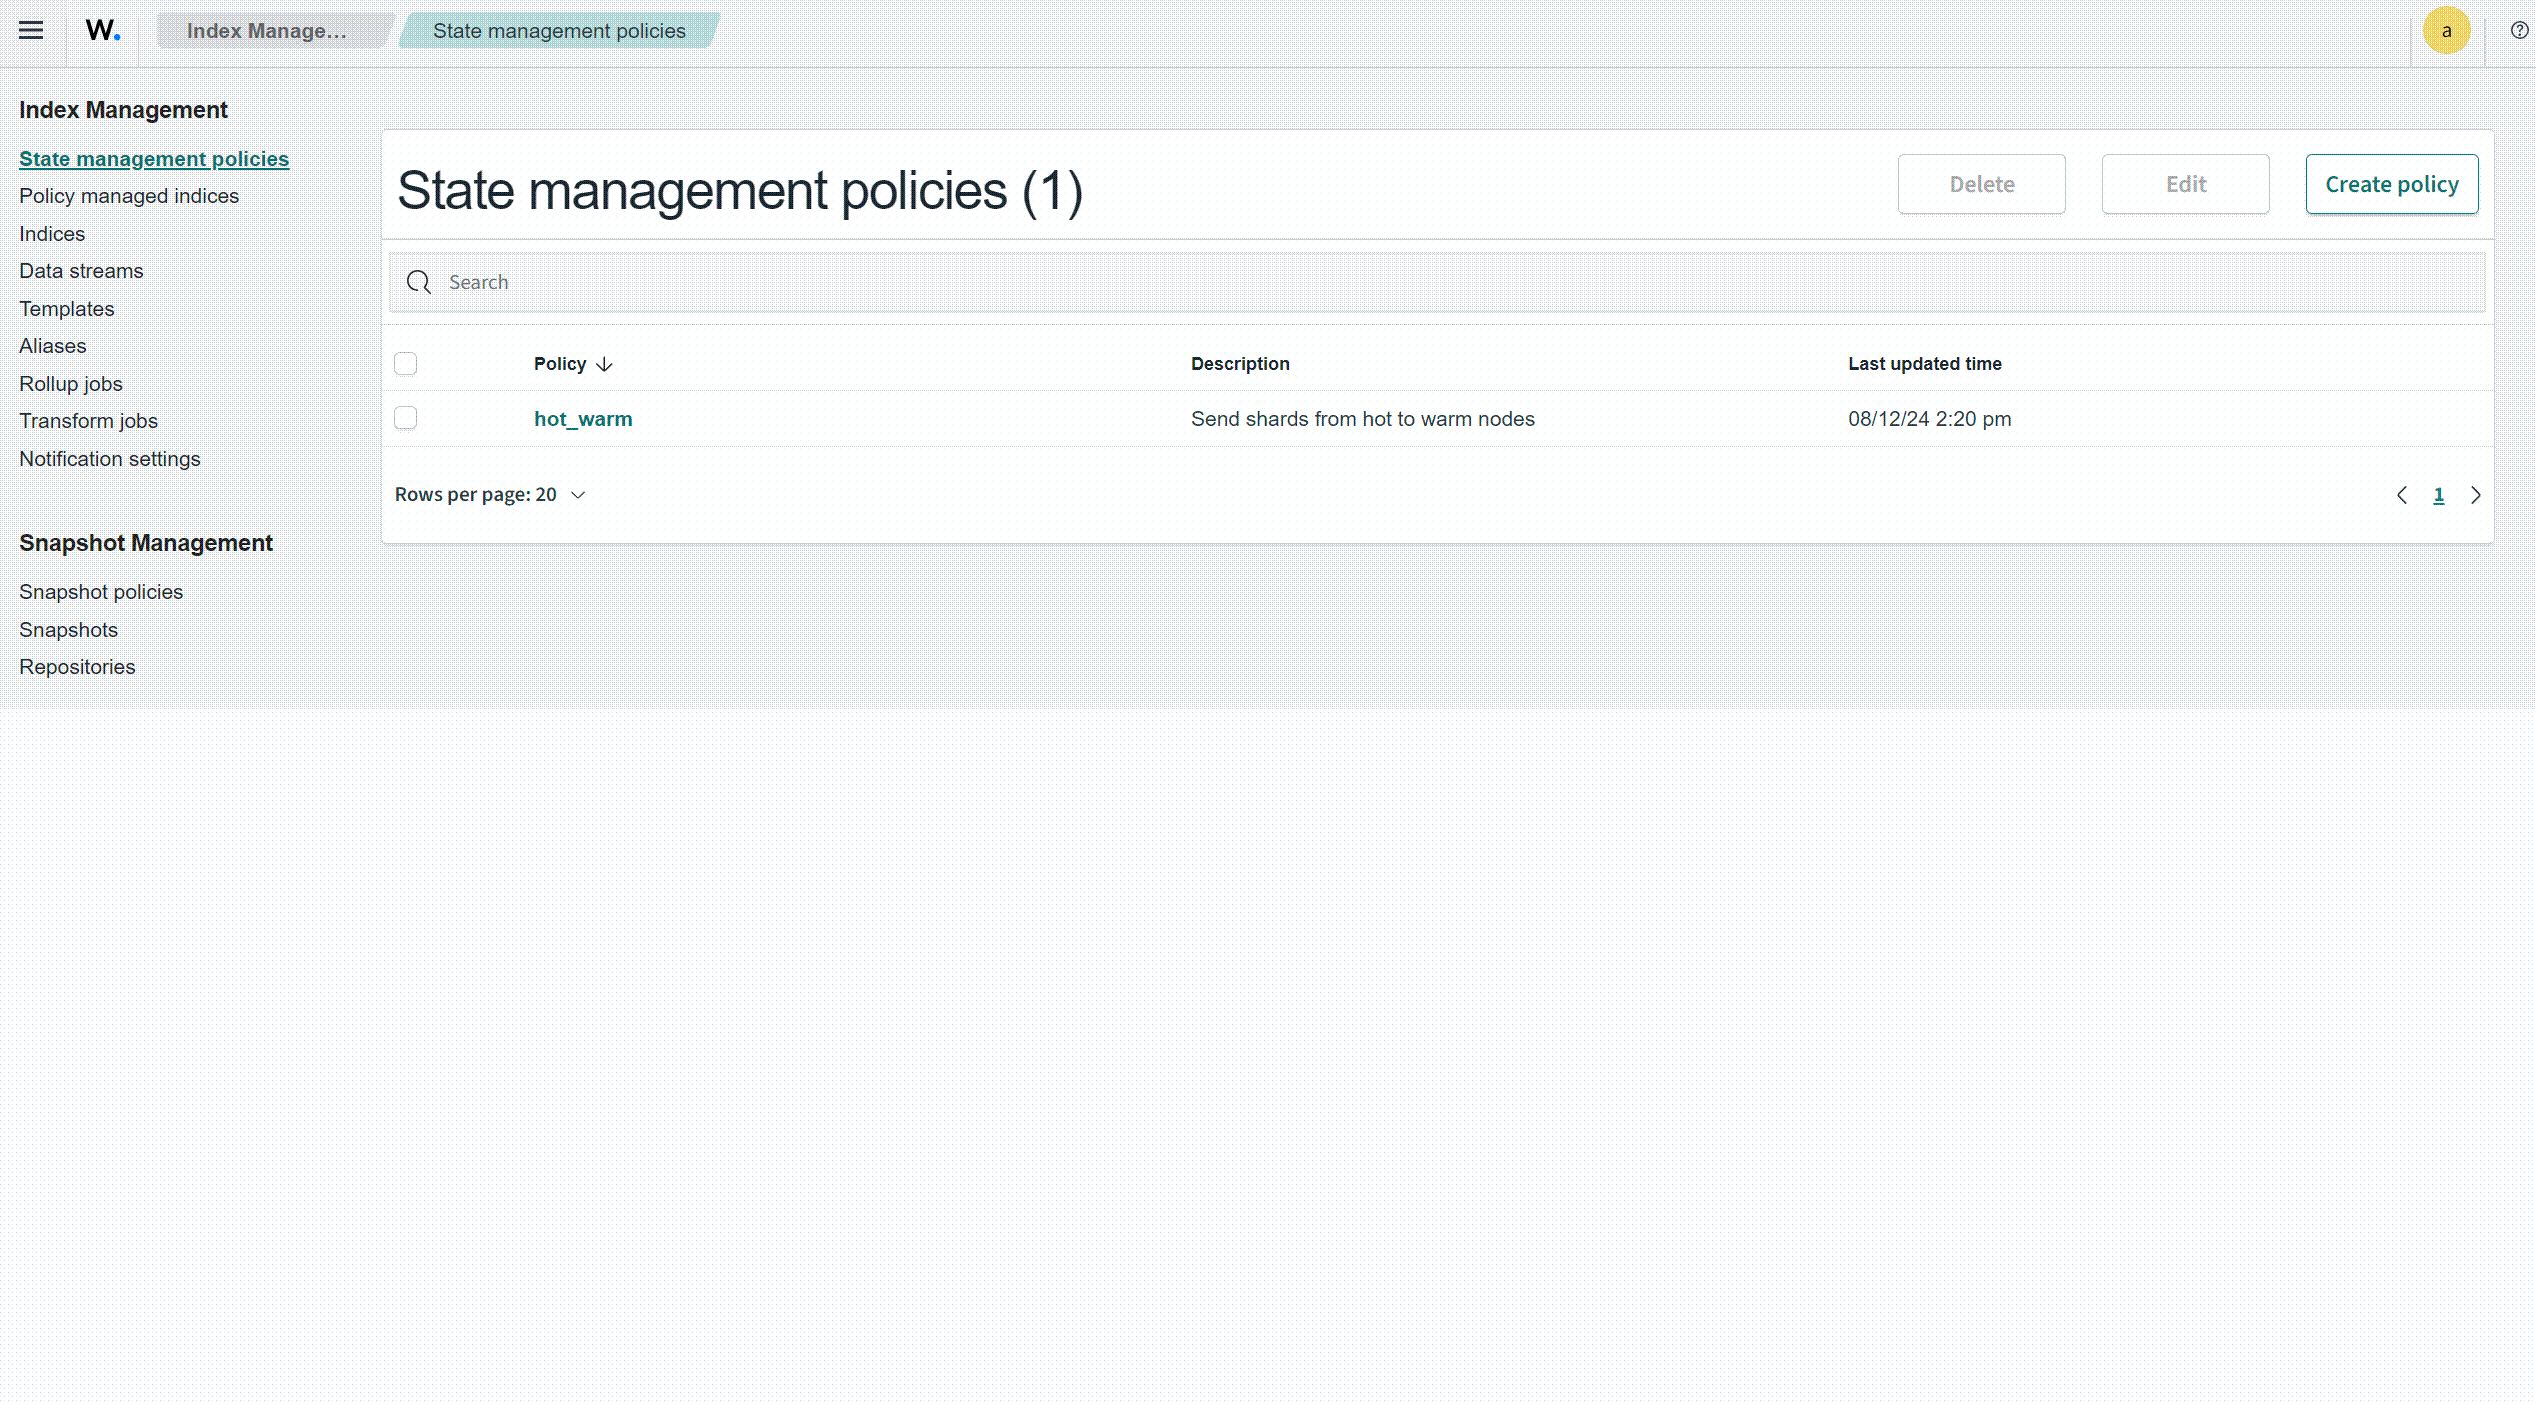This screenshot has width=2536, height=1403.
Task: Click the Policy column sort arrow
Action: [604, 365]
